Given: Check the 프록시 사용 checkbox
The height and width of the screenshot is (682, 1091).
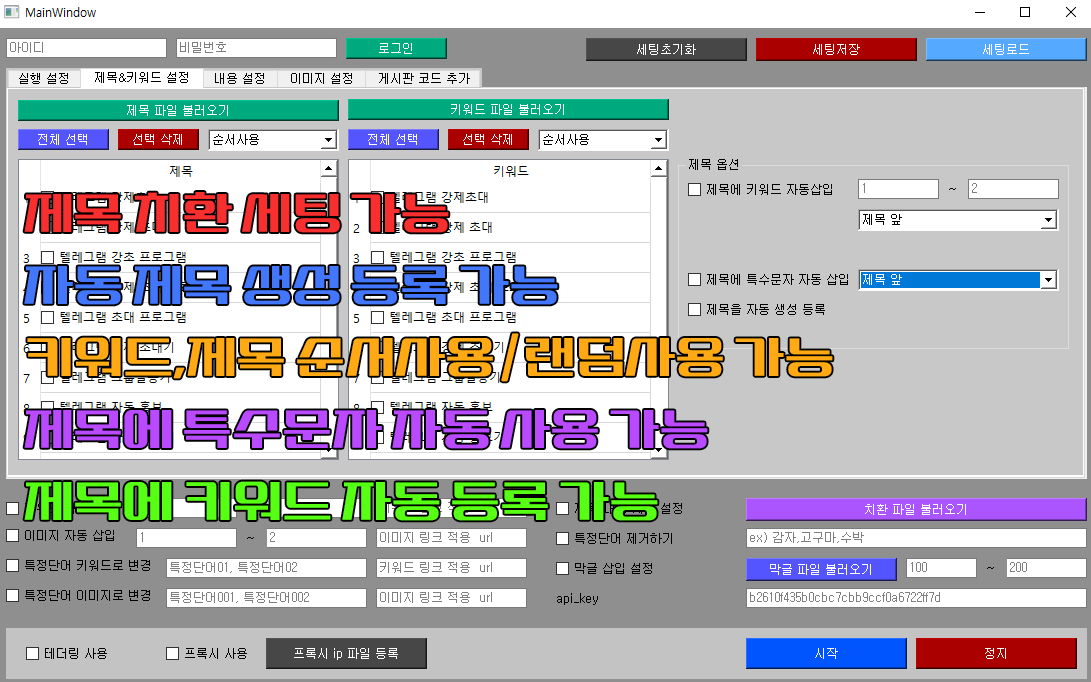Looking at the screenshot, I should (173, 654).
